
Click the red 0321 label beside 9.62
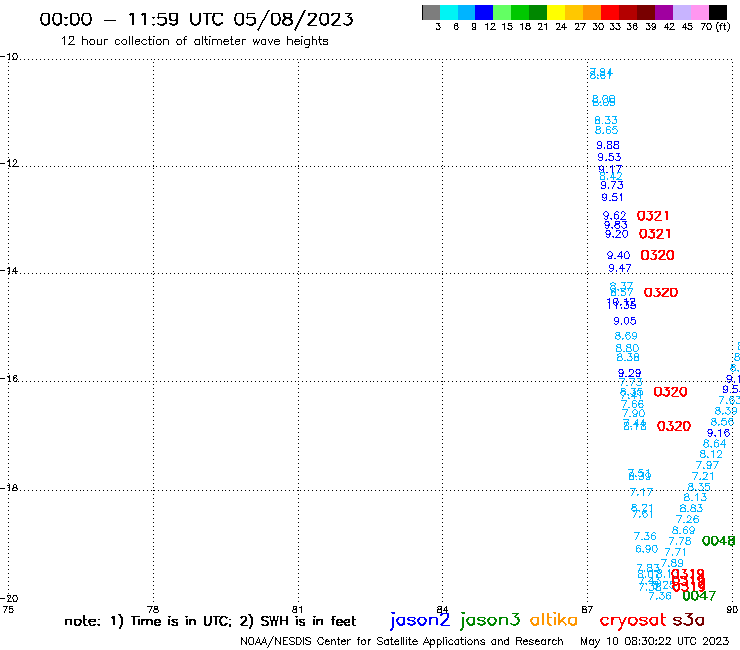point(653,216)
